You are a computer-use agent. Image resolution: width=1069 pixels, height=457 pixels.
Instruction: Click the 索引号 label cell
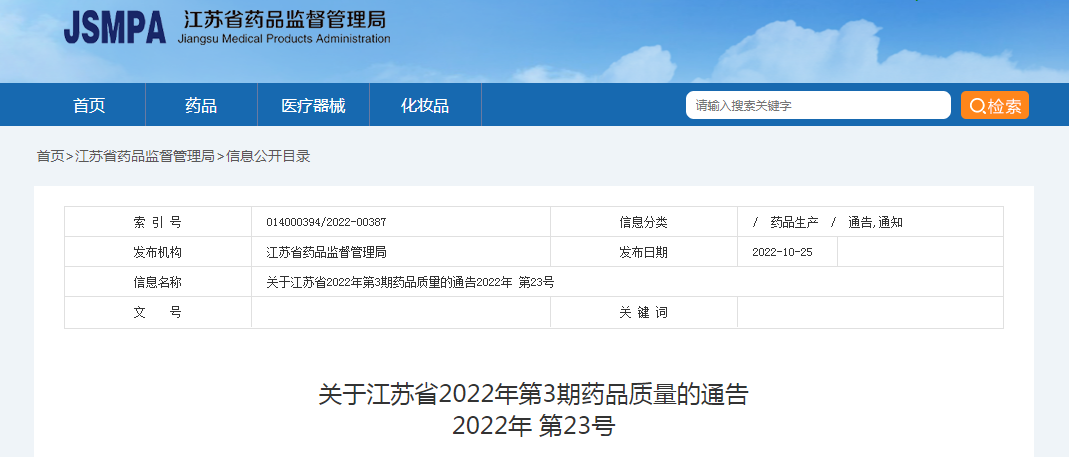tap(158, 222)
